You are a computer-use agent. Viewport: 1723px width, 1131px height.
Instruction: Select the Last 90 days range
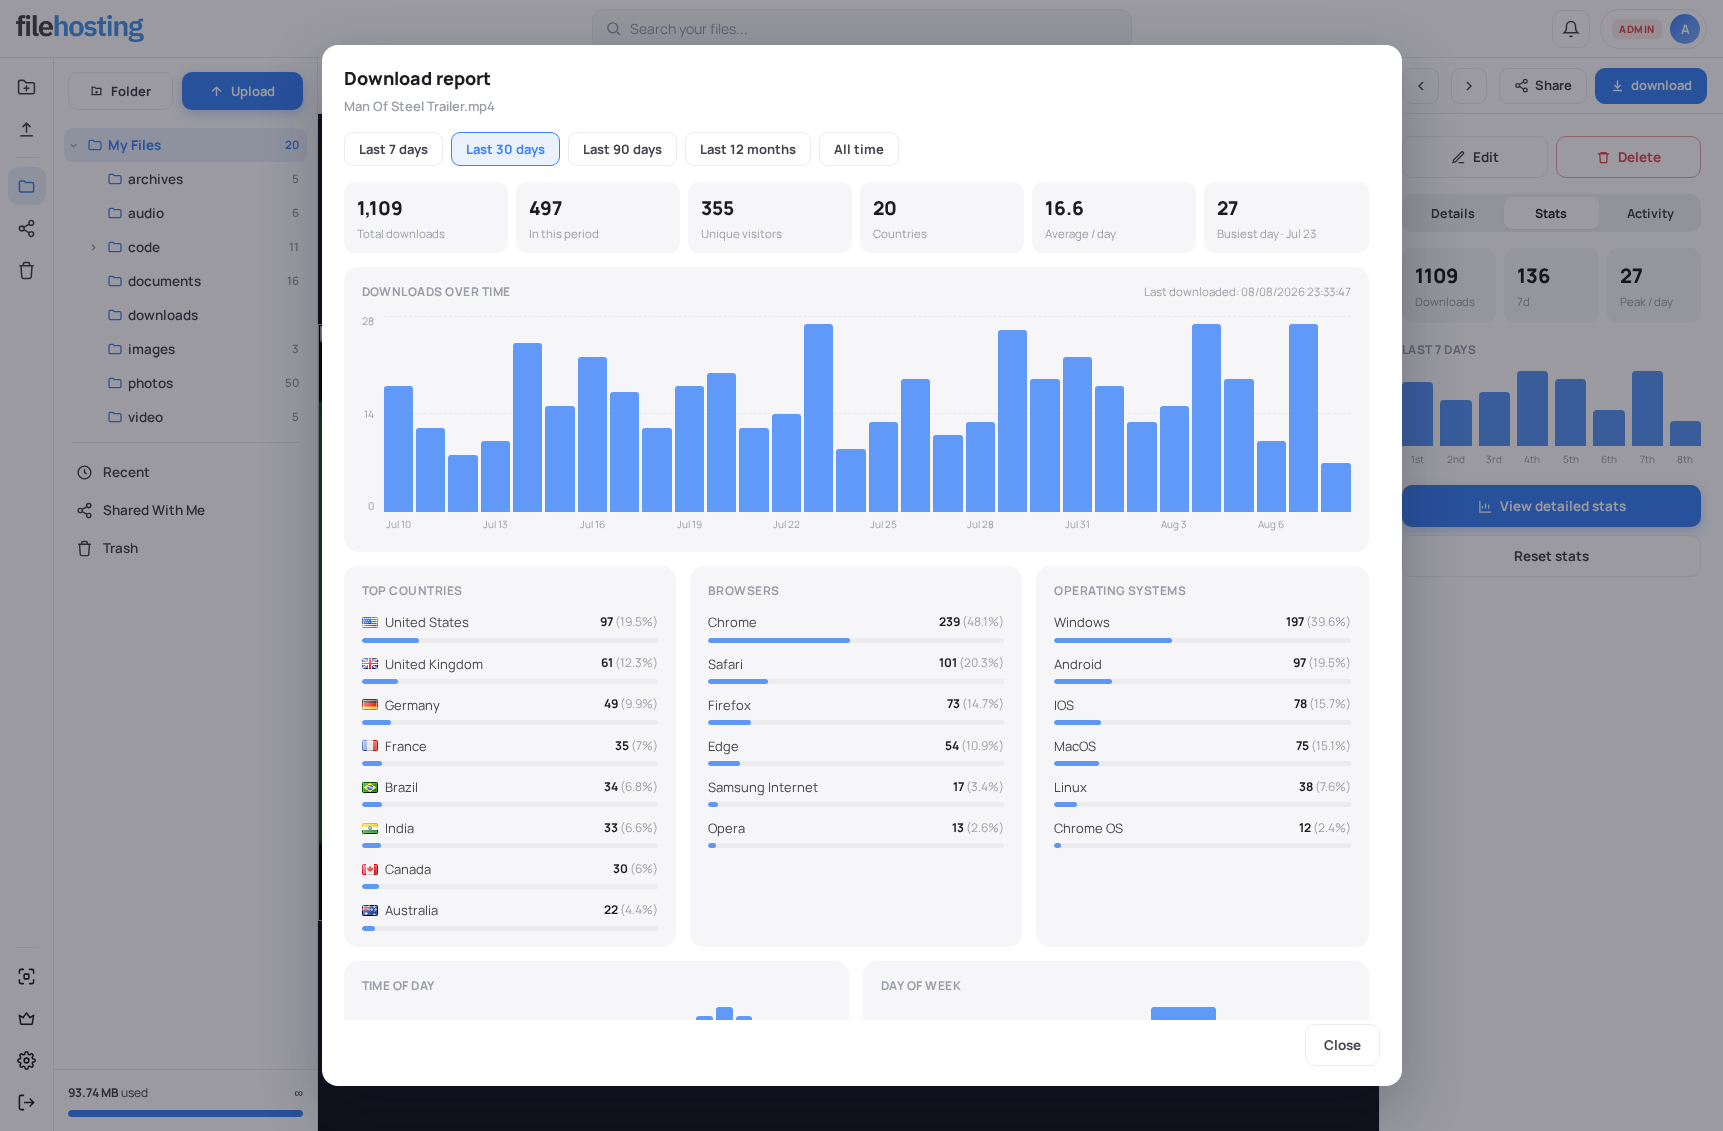pos(622,149)
